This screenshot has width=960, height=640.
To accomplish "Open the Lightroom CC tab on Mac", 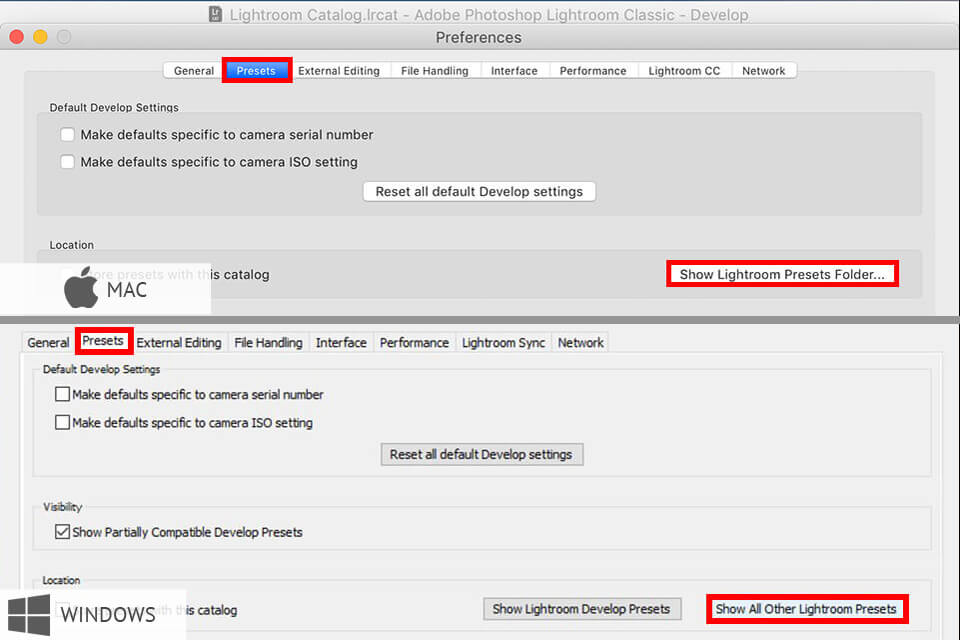I will [684, 70].
